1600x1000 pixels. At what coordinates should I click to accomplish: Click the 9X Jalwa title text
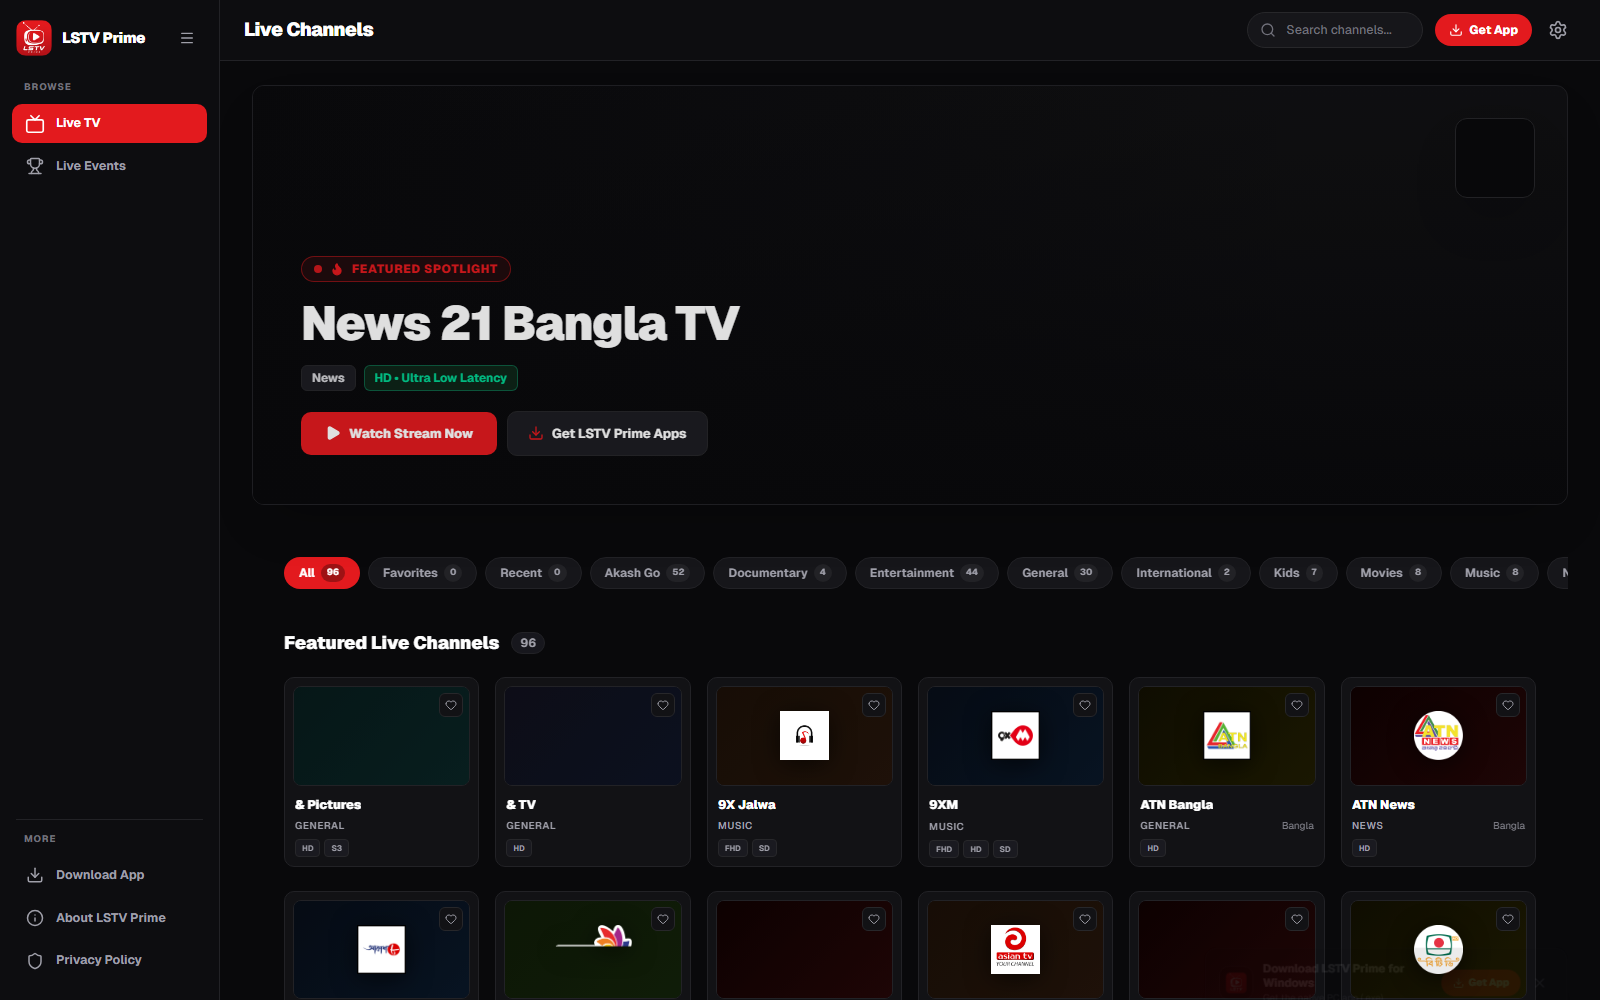pyautogui.click(x=747, y=805)
